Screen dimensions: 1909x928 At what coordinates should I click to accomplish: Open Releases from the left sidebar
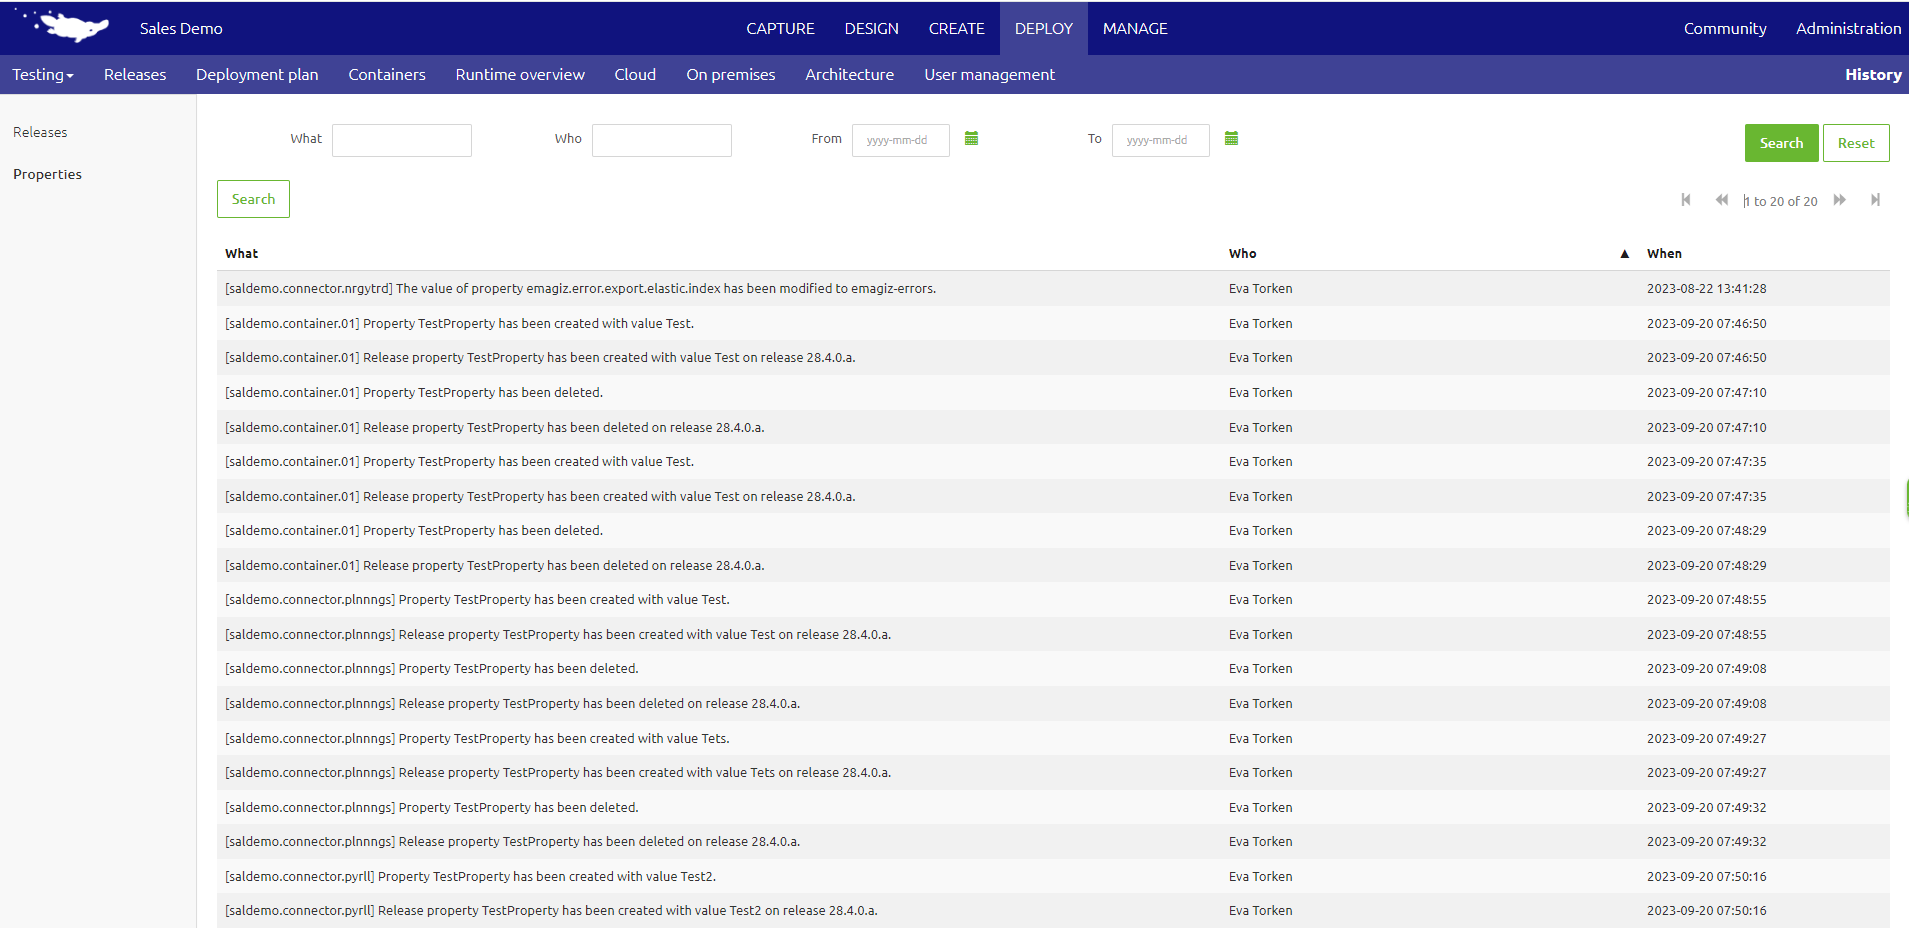click(40, 131)
